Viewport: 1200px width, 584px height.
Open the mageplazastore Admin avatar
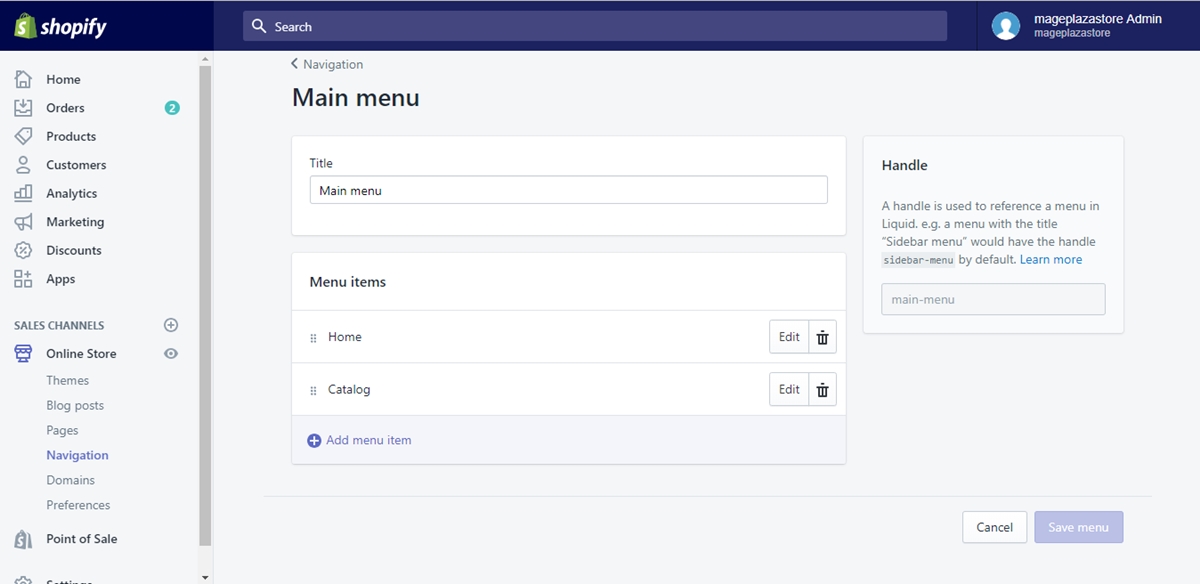pyautogui.click(x=1006, y=26)
